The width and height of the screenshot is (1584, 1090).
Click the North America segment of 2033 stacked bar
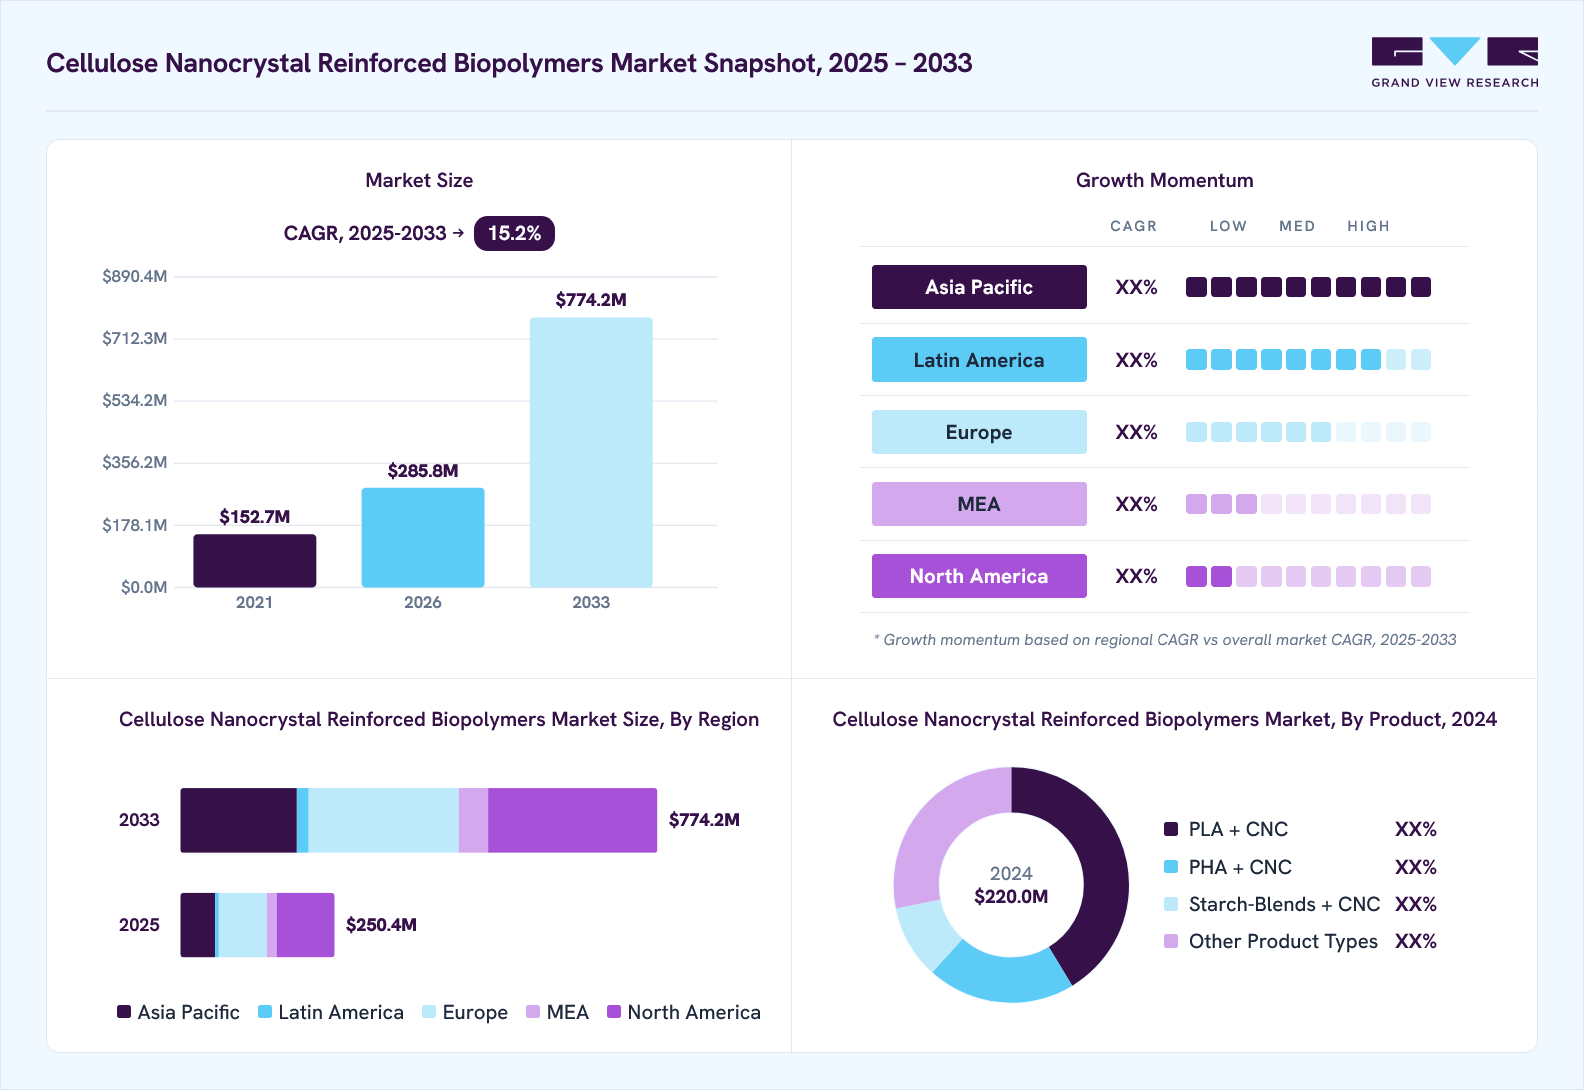point(573,820)
